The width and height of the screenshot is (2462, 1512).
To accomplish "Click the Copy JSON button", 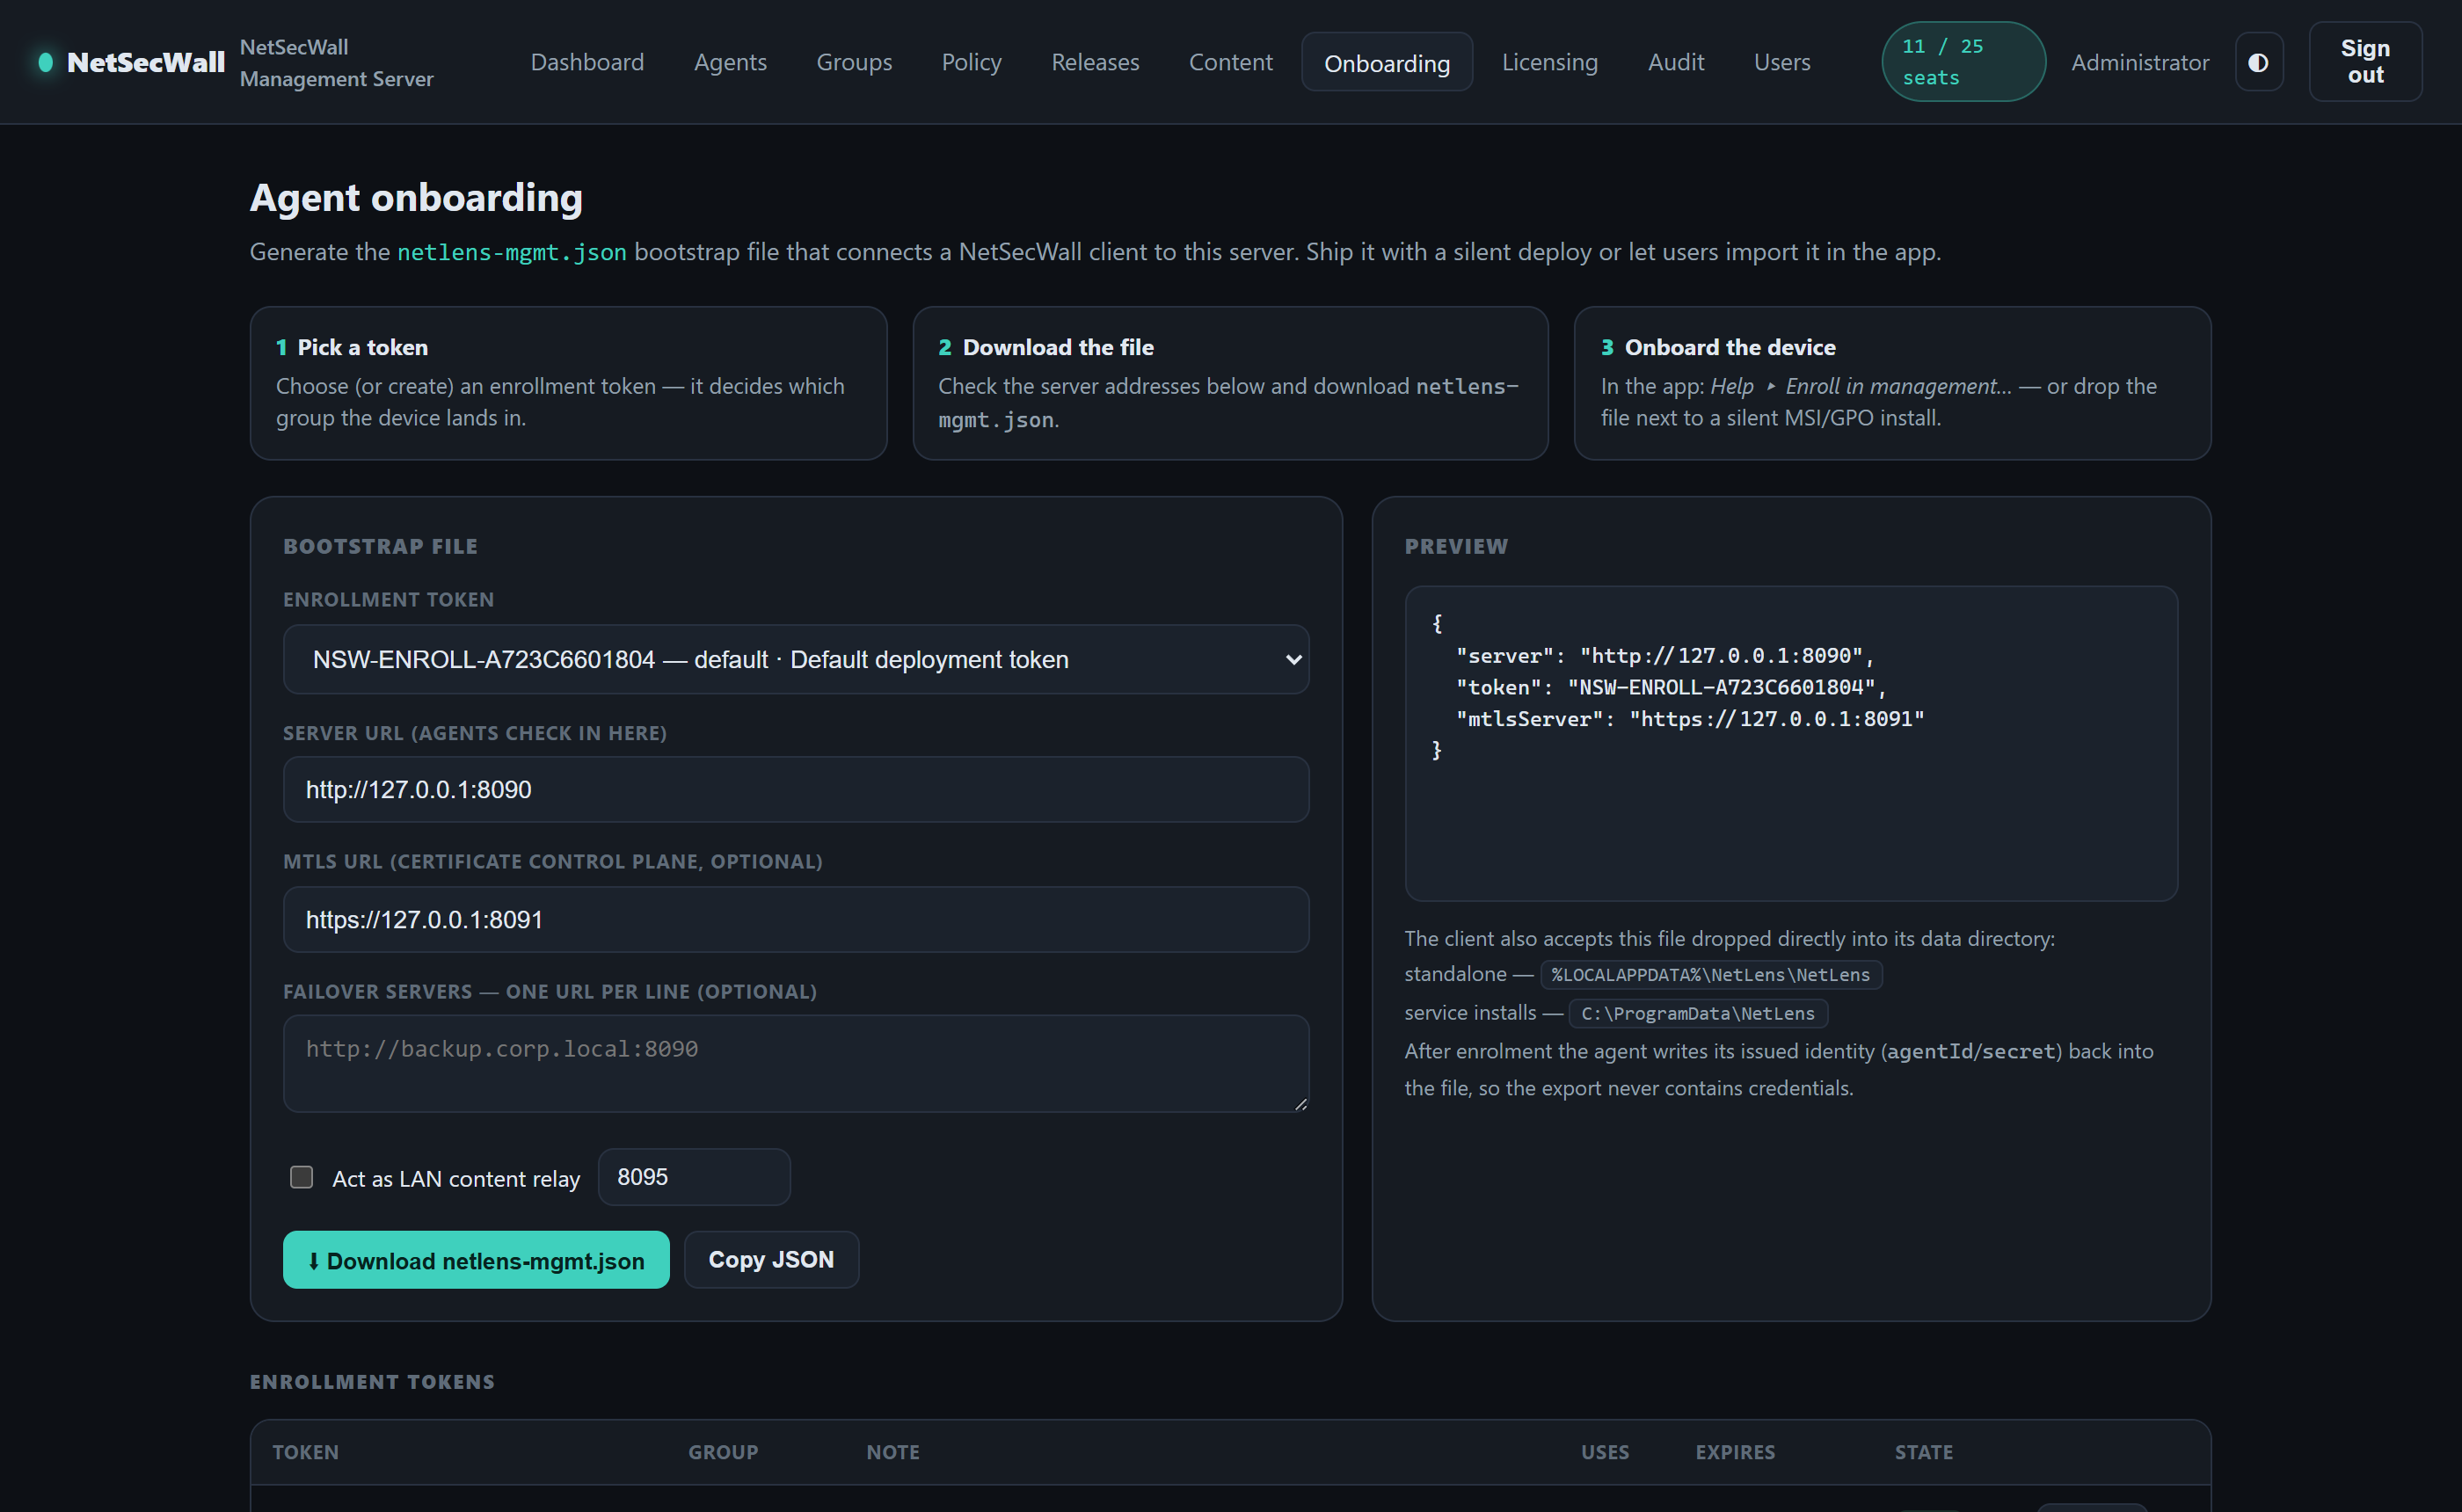I will [771, 1260].
